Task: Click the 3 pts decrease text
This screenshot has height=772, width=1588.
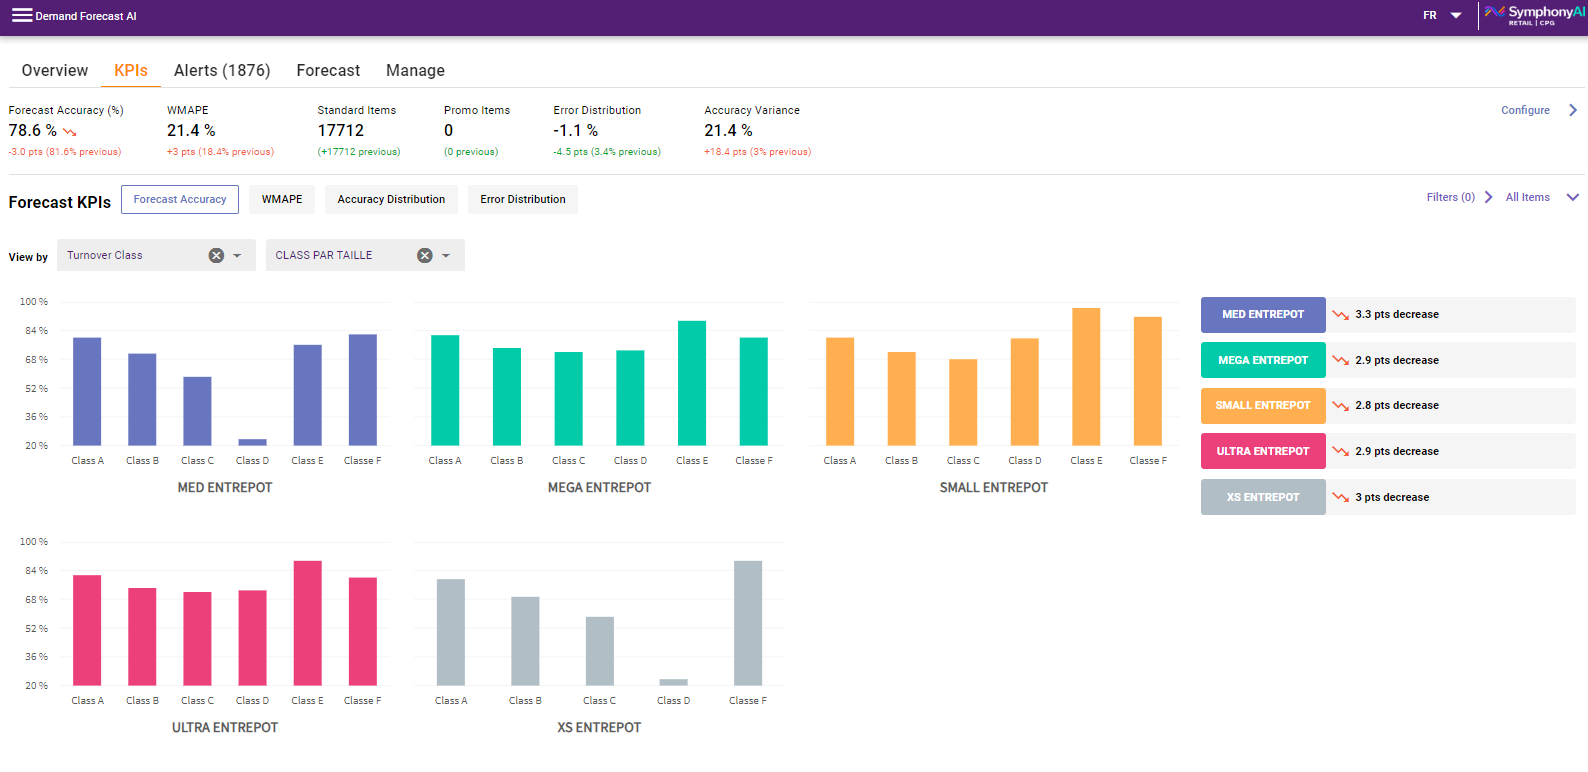Action: 1392,497
